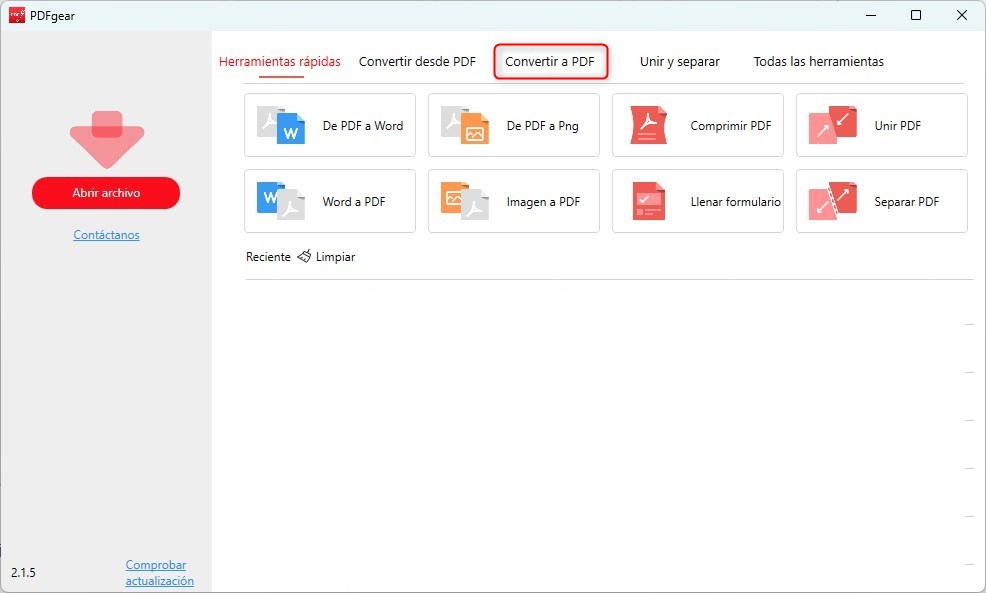Image resolution: width=986 pixels, height=593 pixels.
Task: Open the Convertir desde PDF tab
Action: [x=418, y=62]
